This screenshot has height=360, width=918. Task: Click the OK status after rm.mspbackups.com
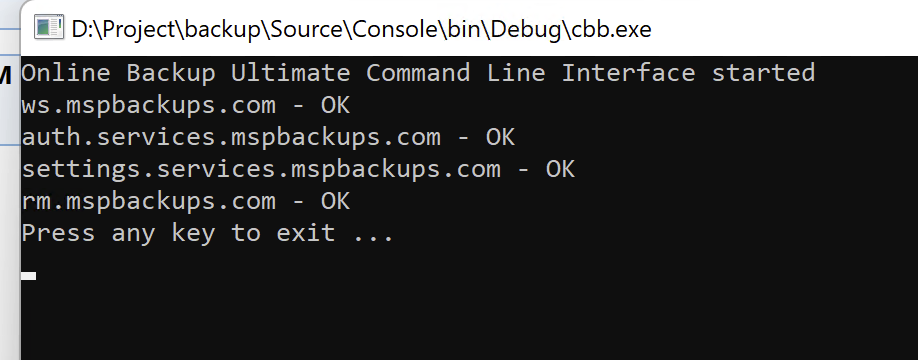tap(335, 202)
